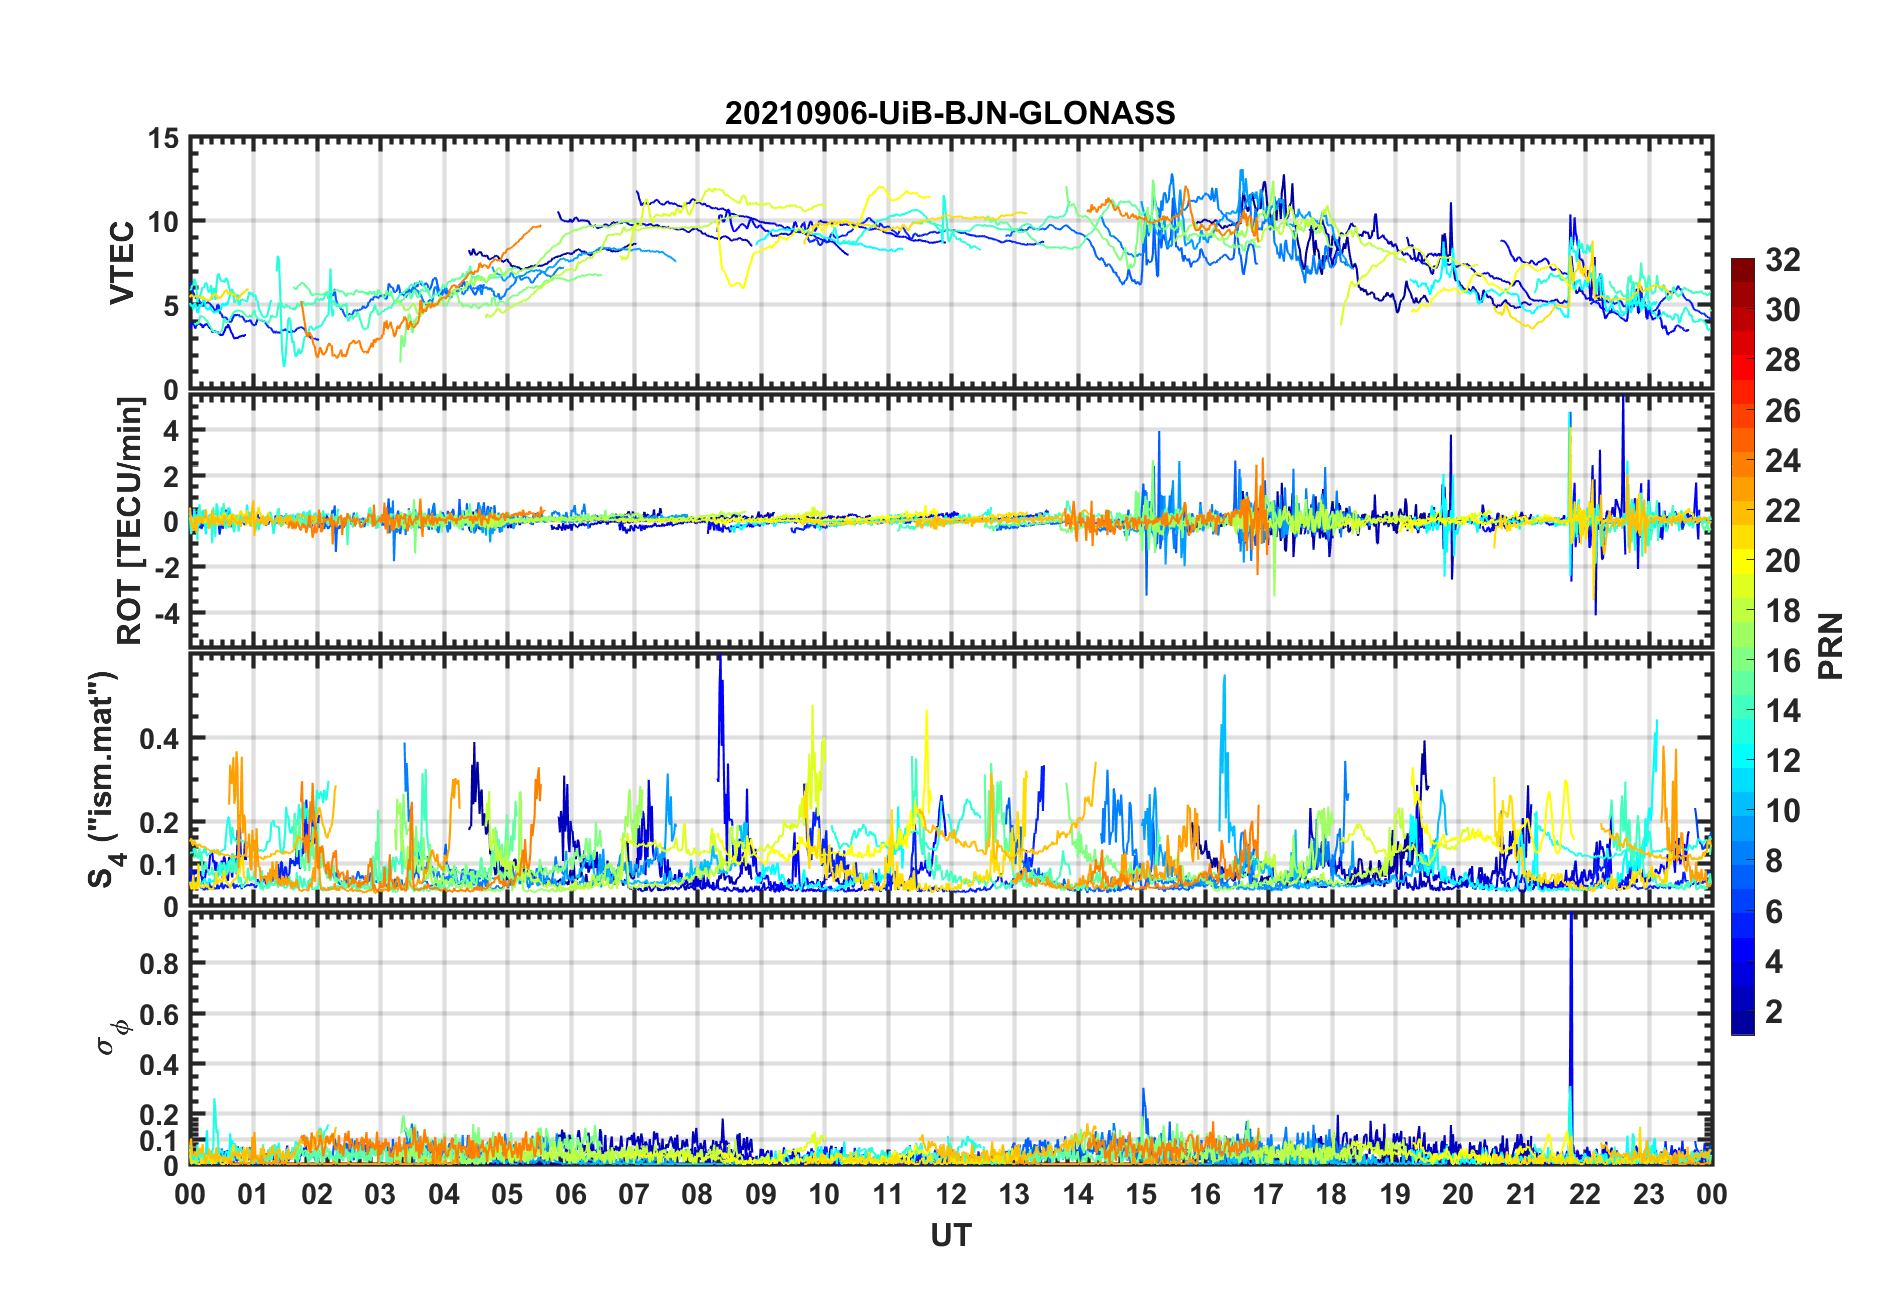Viewport: 1902px width, 1292px height.
Task: Click the 11 hour tick on UT axis
Action: click(x=888, y=1194)
